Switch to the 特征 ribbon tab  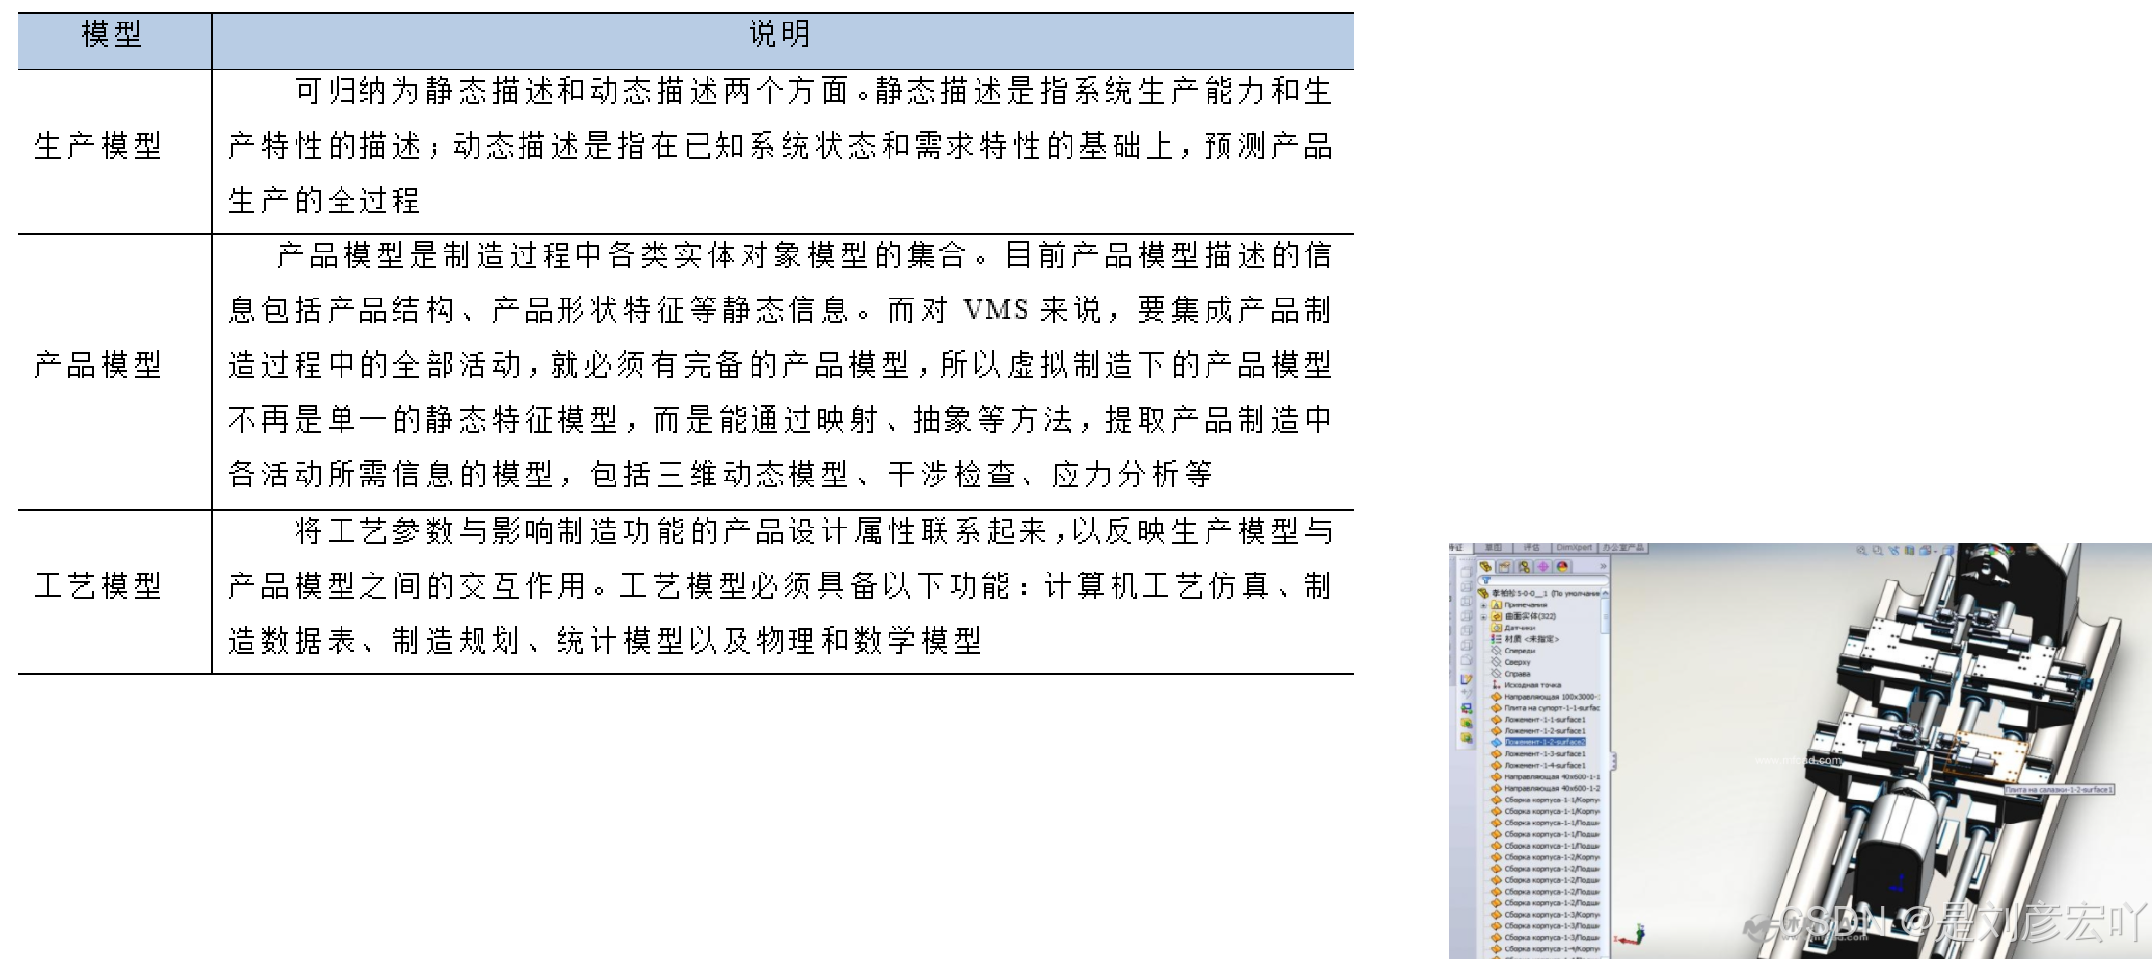point(1459,548)
